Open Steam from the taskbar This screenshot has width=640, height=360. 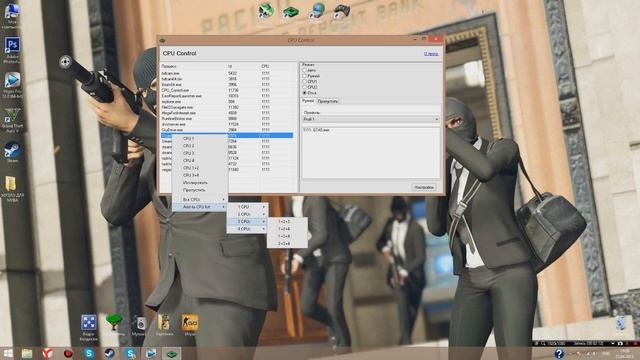pyautogui.click(x=109, y=353)
